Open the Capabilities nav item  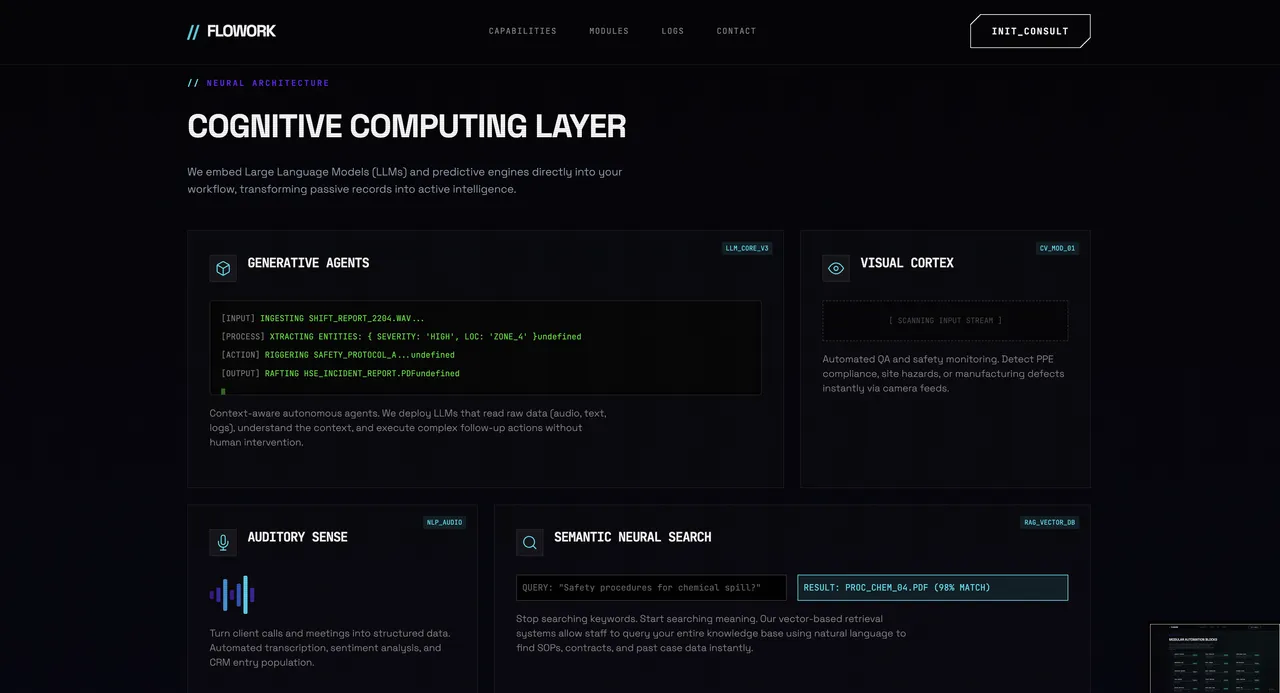522,31
